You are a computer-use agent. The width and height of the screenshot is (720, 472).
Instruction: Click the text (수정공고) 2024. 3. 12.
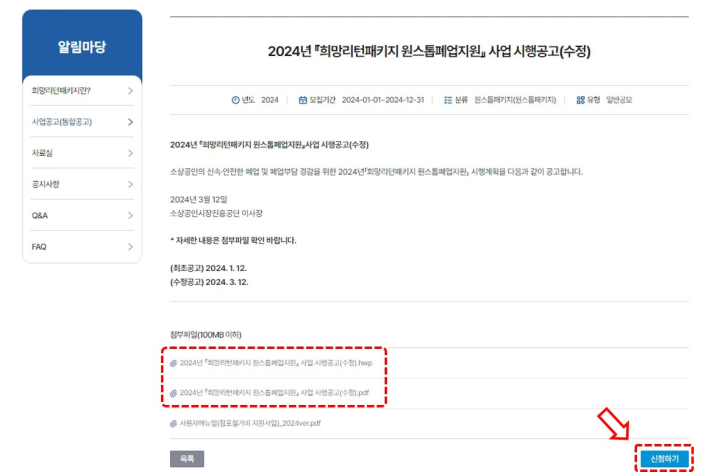pyautogui.click(x=209, y=282)
